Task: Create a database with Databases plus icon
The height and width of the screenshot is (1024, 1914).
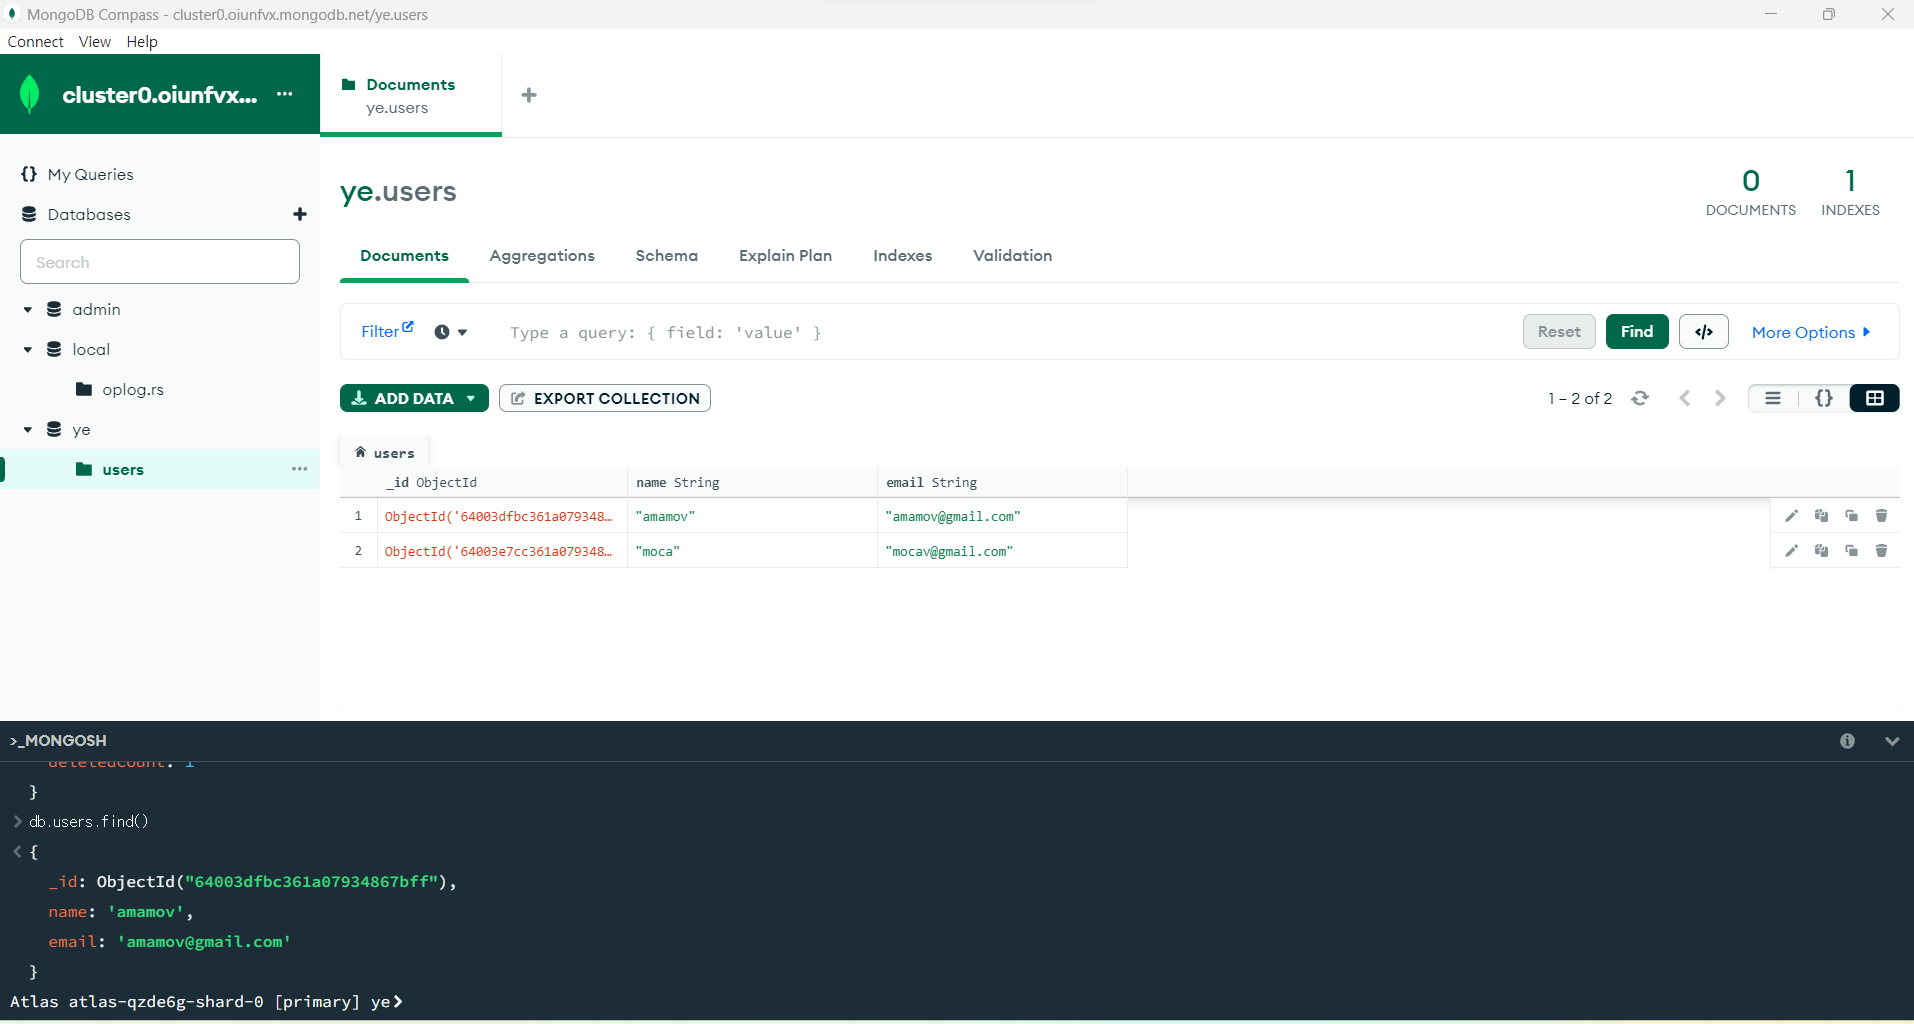Action: (299, 214)
